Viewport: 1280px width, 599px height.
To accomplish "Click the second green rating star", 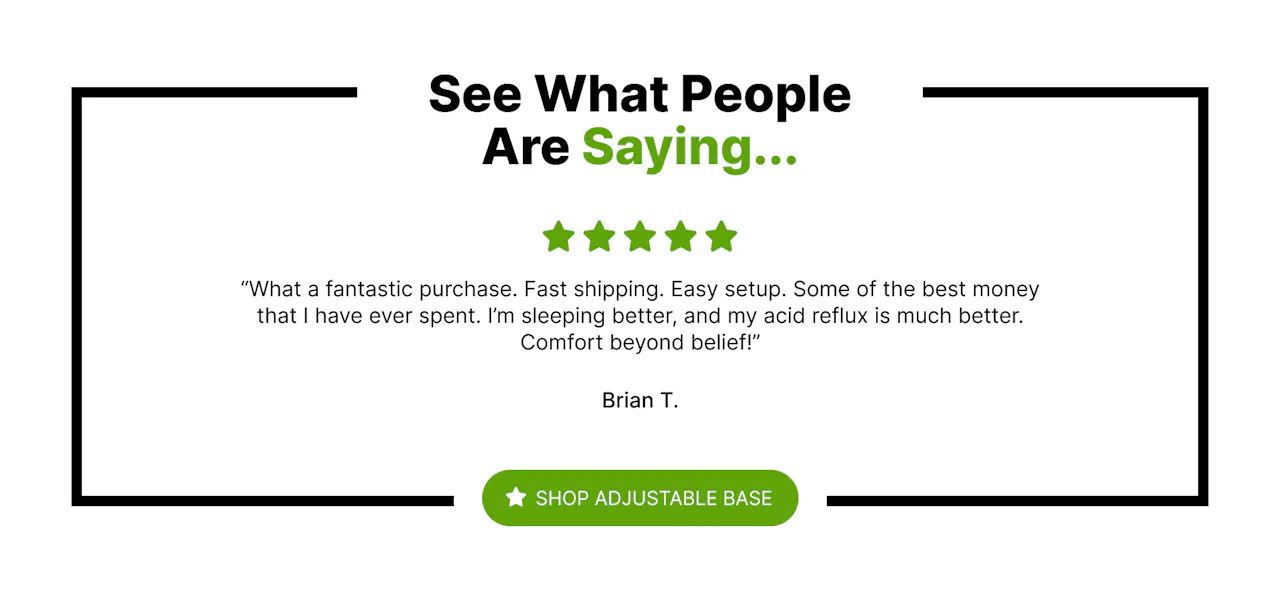I will [599, 237].
